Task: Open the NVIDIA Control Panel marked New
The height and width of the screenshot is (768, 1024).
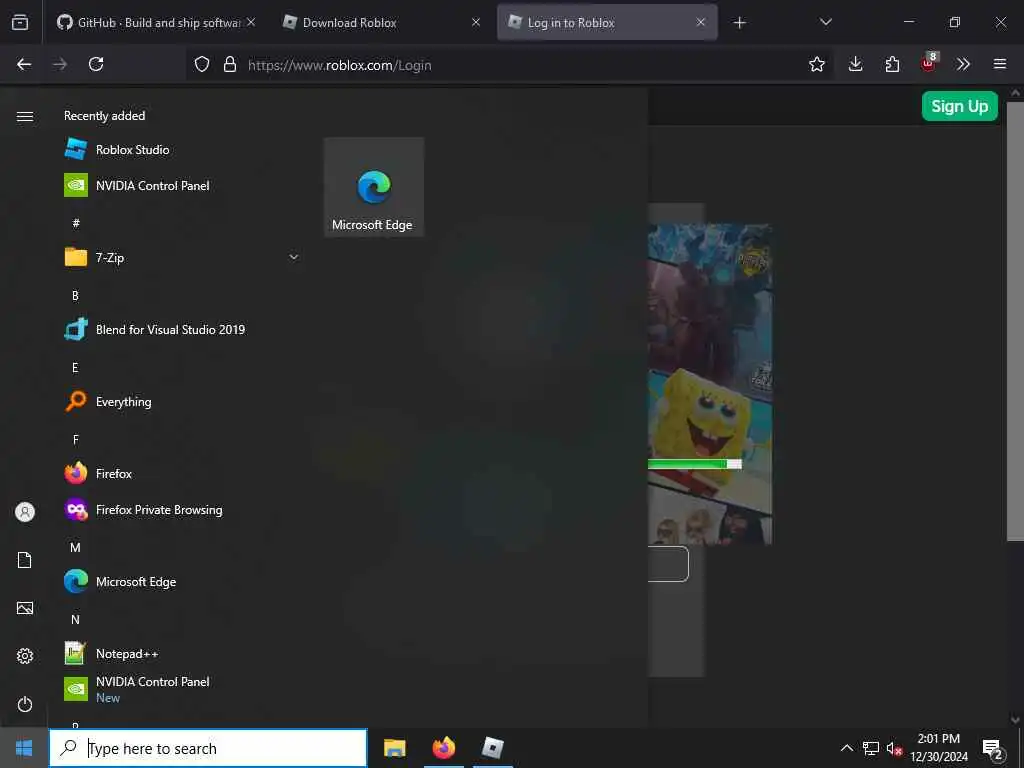Action: [x=182, y=689]
